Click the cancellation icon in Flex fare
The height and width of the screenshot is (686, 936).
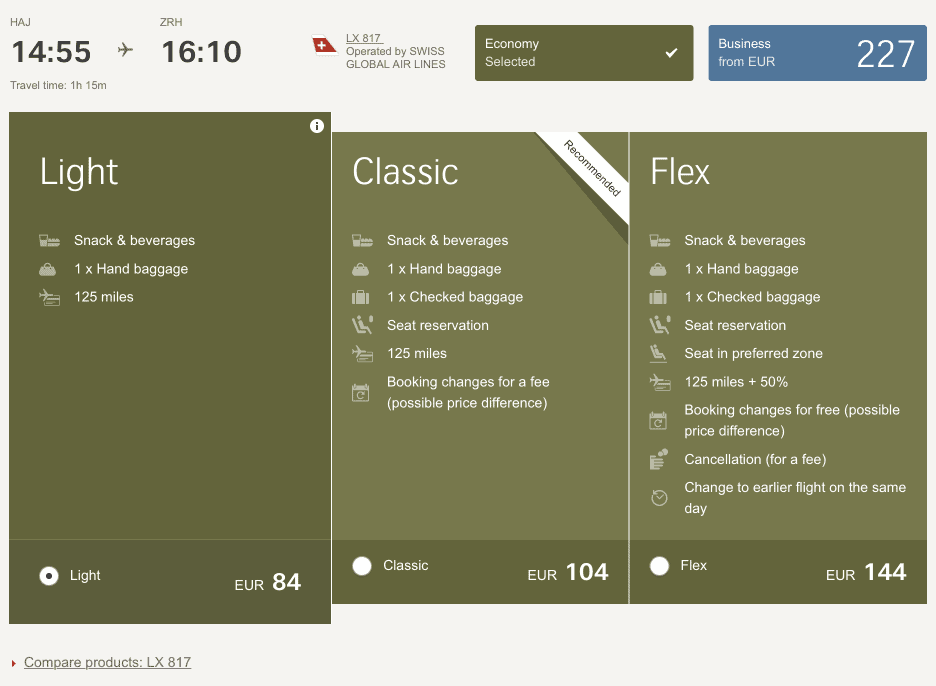coord(659,459)
